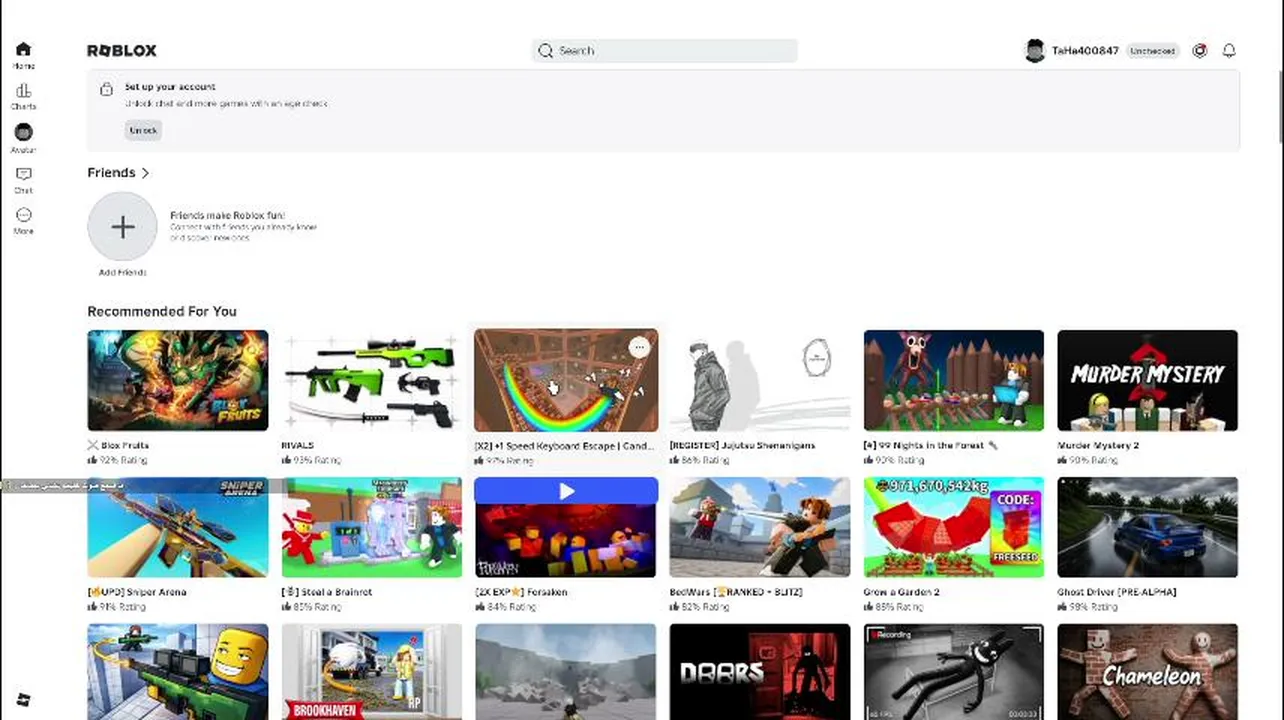Click the Add Friends plus button
The width and height of the screenshot is (1284, 720).
122,228
